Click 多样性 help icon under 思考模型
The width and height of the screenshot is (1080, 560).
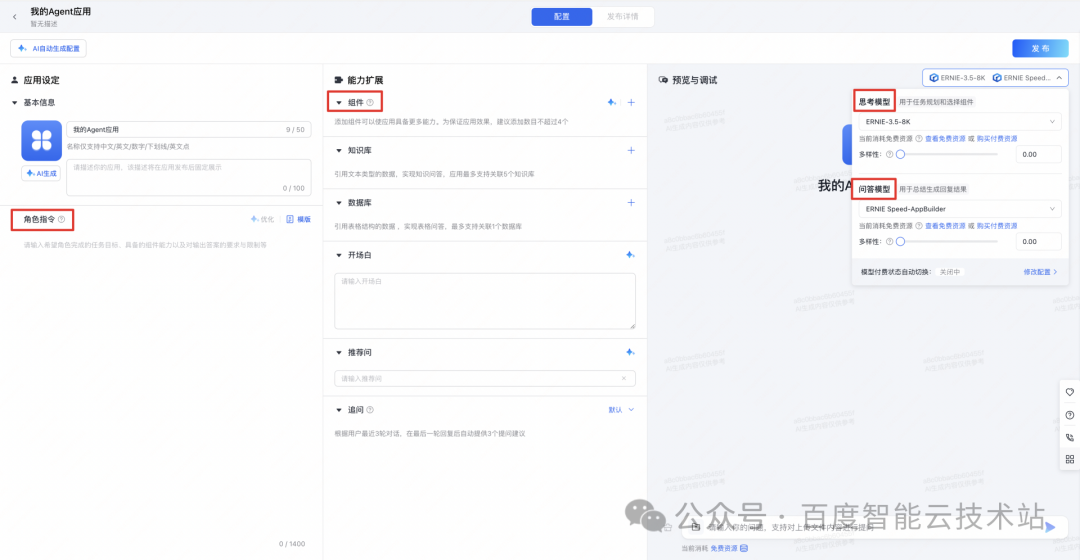[x=889, y=154]
